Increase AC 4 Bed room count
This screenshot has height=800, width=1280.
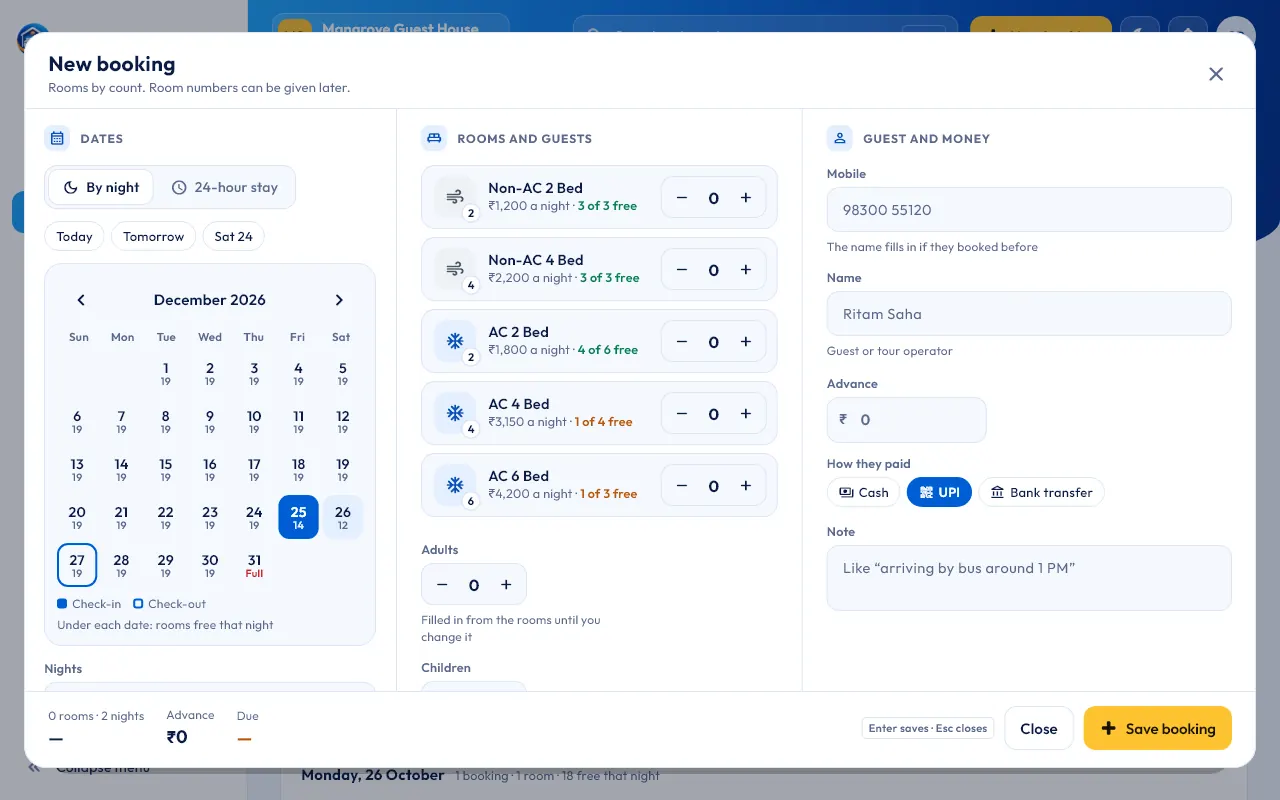pyautogui.click(x=745, y=414)
